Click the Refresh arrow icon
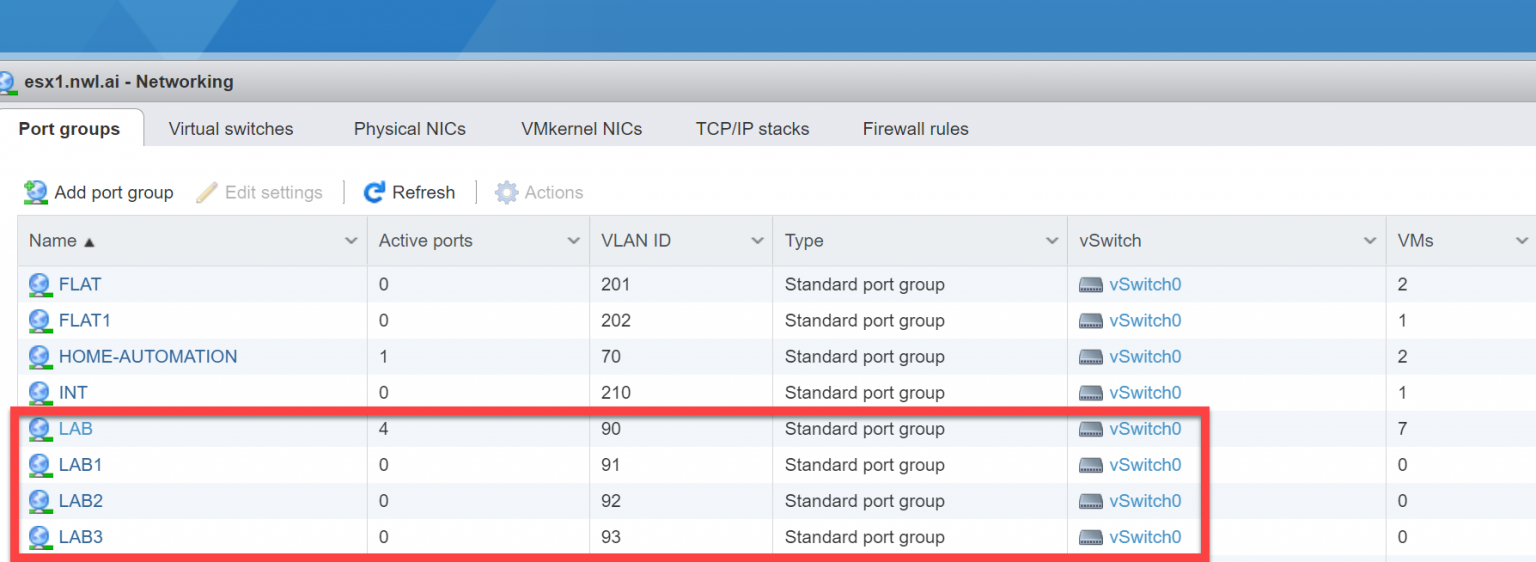The height and width of the screenshot is (562, 1536). click(374, 192)
